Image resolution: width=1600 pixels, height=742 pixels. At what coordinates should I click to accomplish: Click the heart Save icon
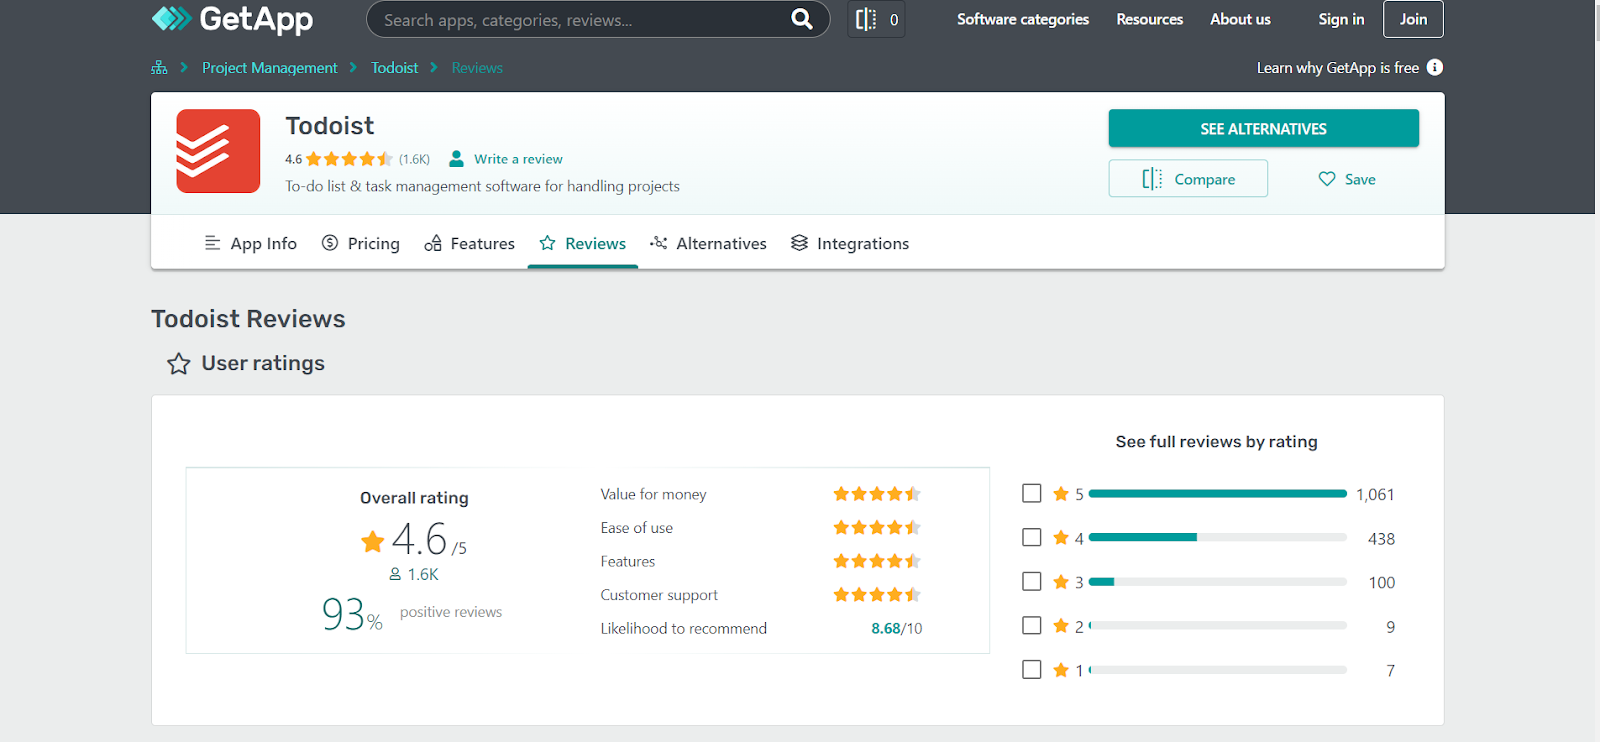(1327, 179)
